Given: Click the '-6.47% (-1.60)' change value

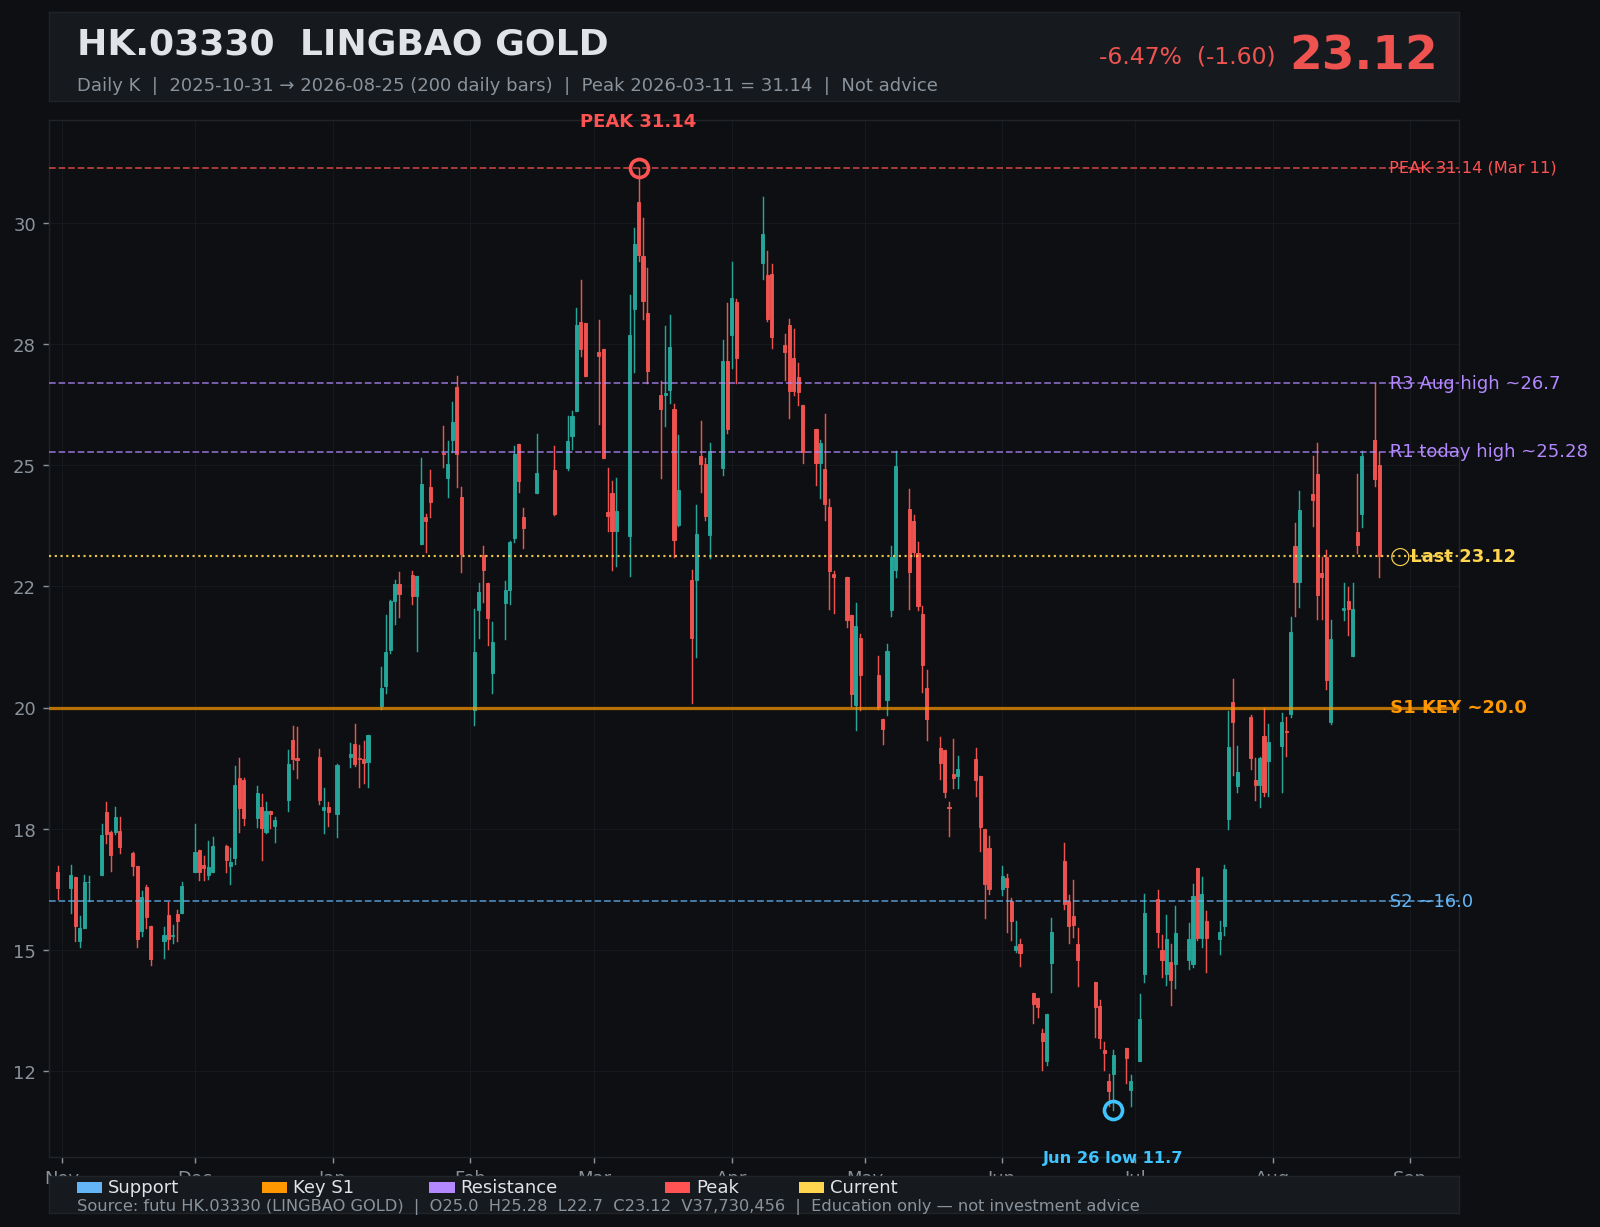Looking at the screenshot, I should (x=1187, y=57).
